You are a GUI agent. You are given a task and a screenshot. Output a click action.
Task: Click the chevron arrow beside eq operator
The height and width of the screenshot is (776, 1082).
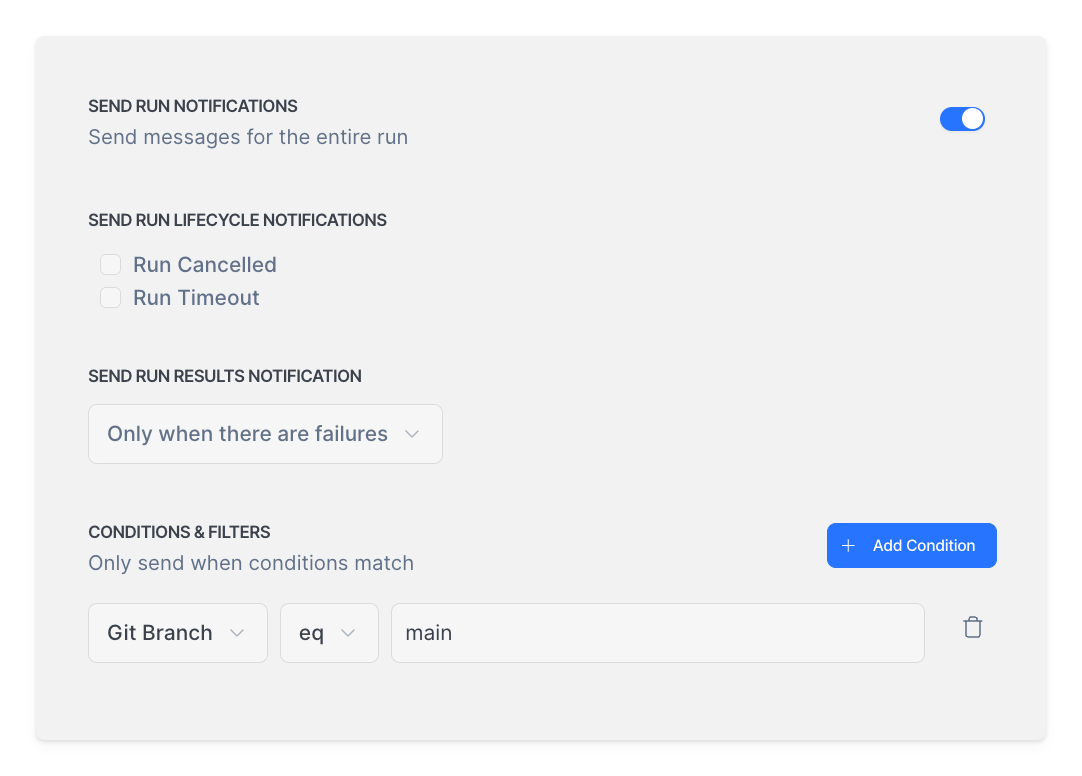[x=348, y=633]
